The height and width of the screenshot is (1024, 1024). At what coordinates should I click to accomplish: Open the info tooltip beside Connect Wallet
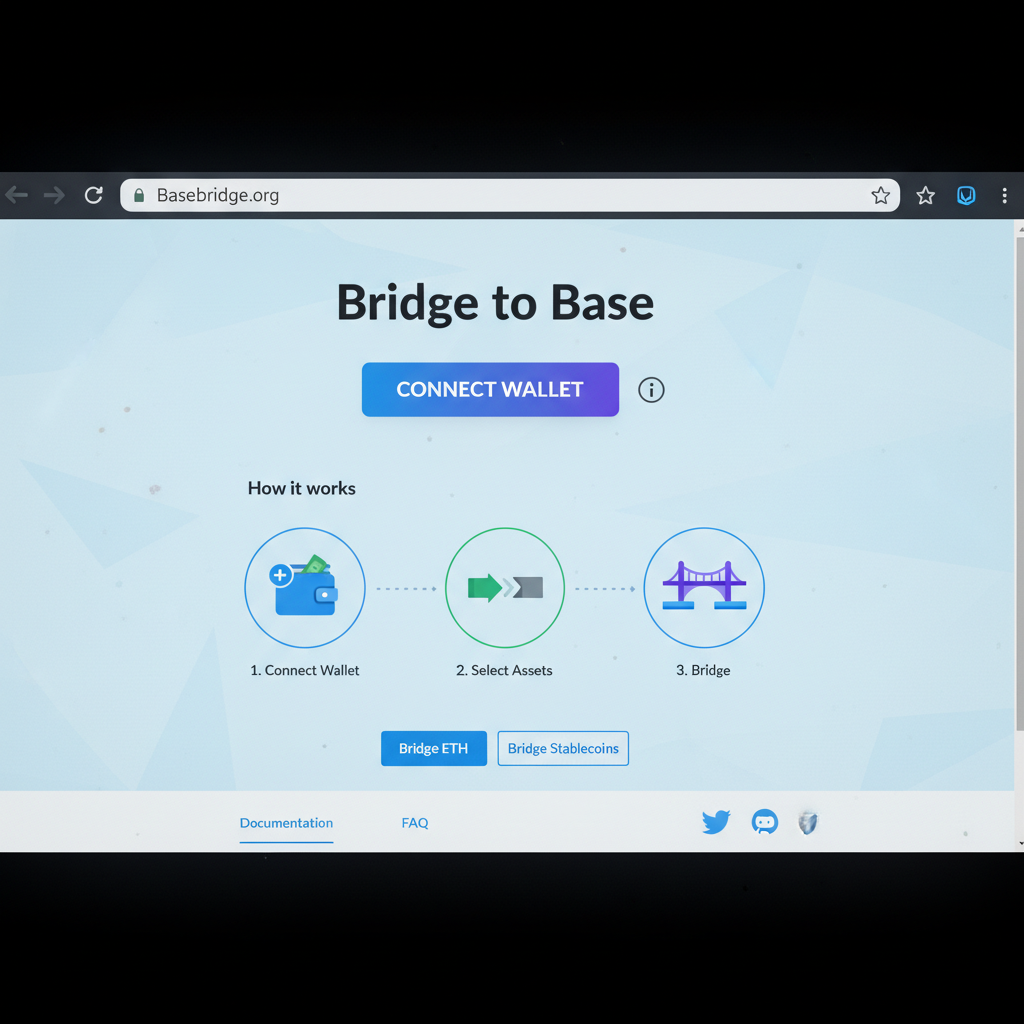coord(651,390)
